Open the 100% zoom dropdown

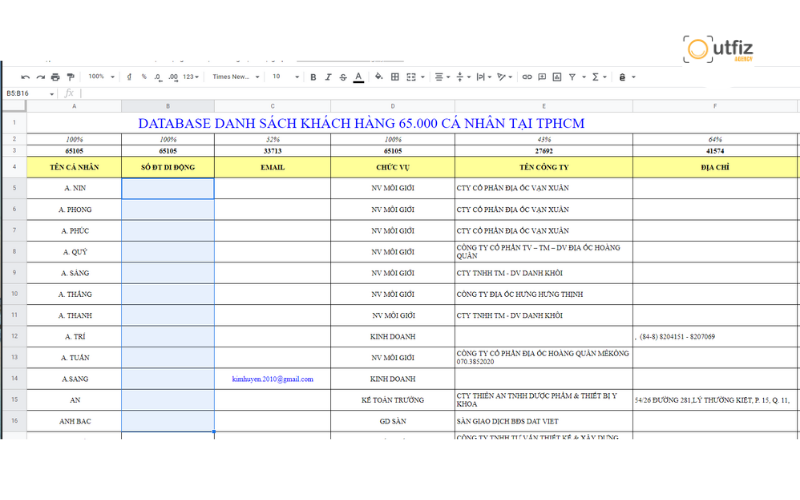tap(100, 77)
